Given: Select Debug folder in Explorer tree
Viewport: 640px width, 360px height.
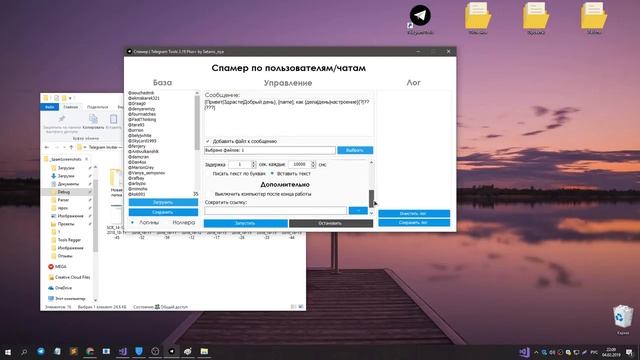Looking at the screenshot, I should 67,192.
